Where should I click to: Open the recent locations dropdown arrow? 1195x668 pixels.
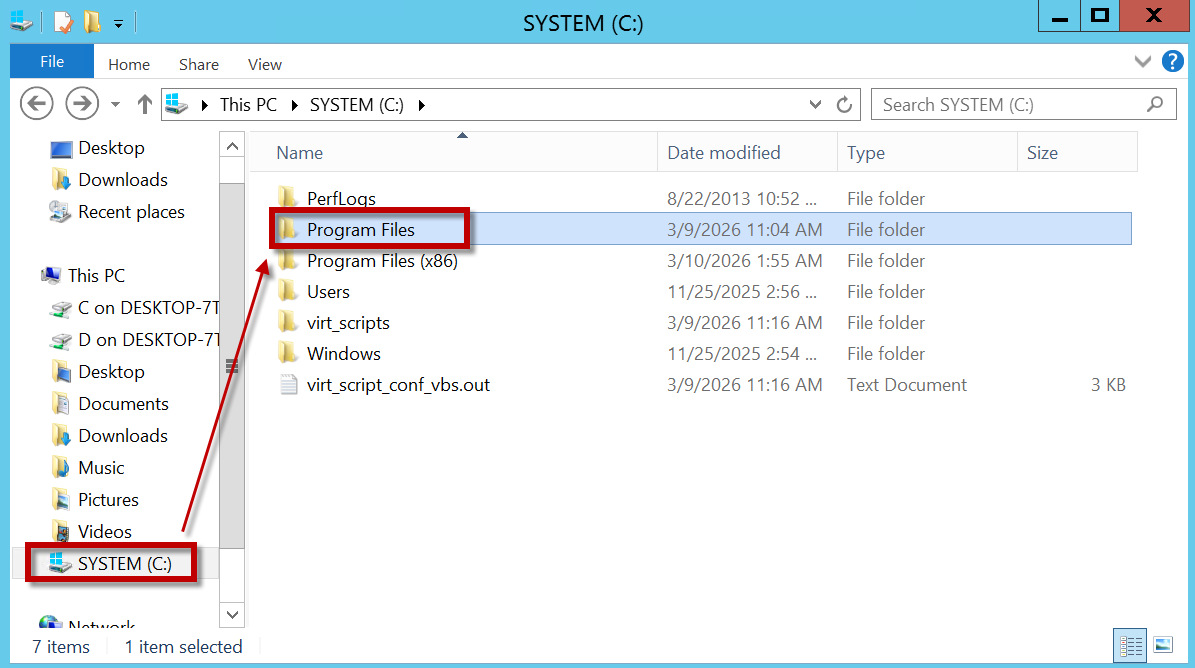pyautogui.click(x=115, y=104)
